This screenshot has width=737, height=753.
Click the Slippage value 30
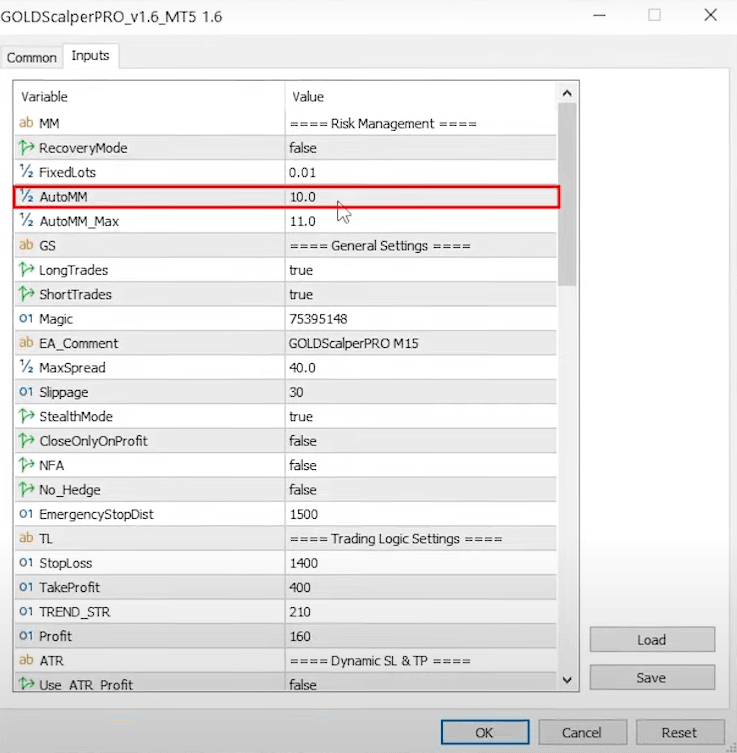[296, 392]
